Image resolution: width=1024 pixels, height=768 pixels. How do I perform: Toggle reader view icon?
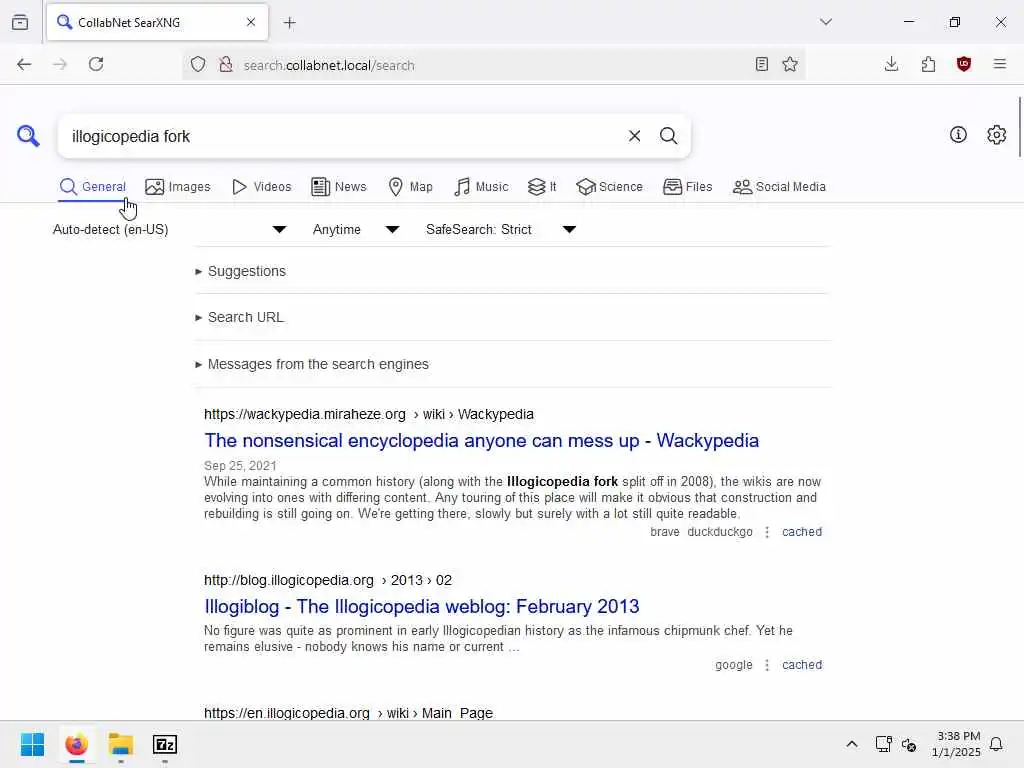coord(761,64)
